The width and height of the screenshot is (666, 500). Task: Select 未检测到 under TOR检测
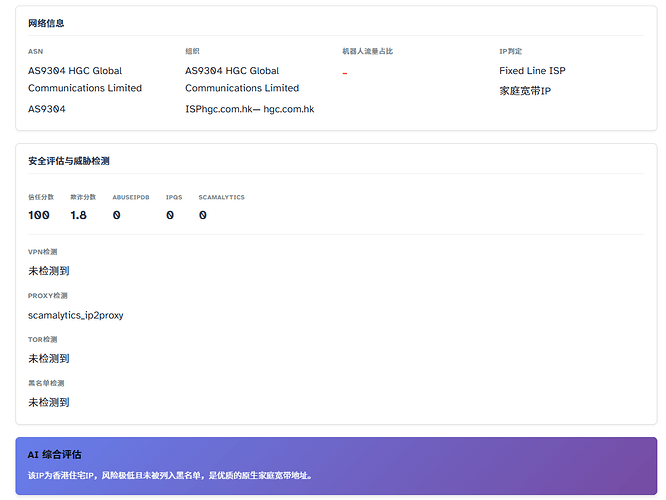coord(49,359)
